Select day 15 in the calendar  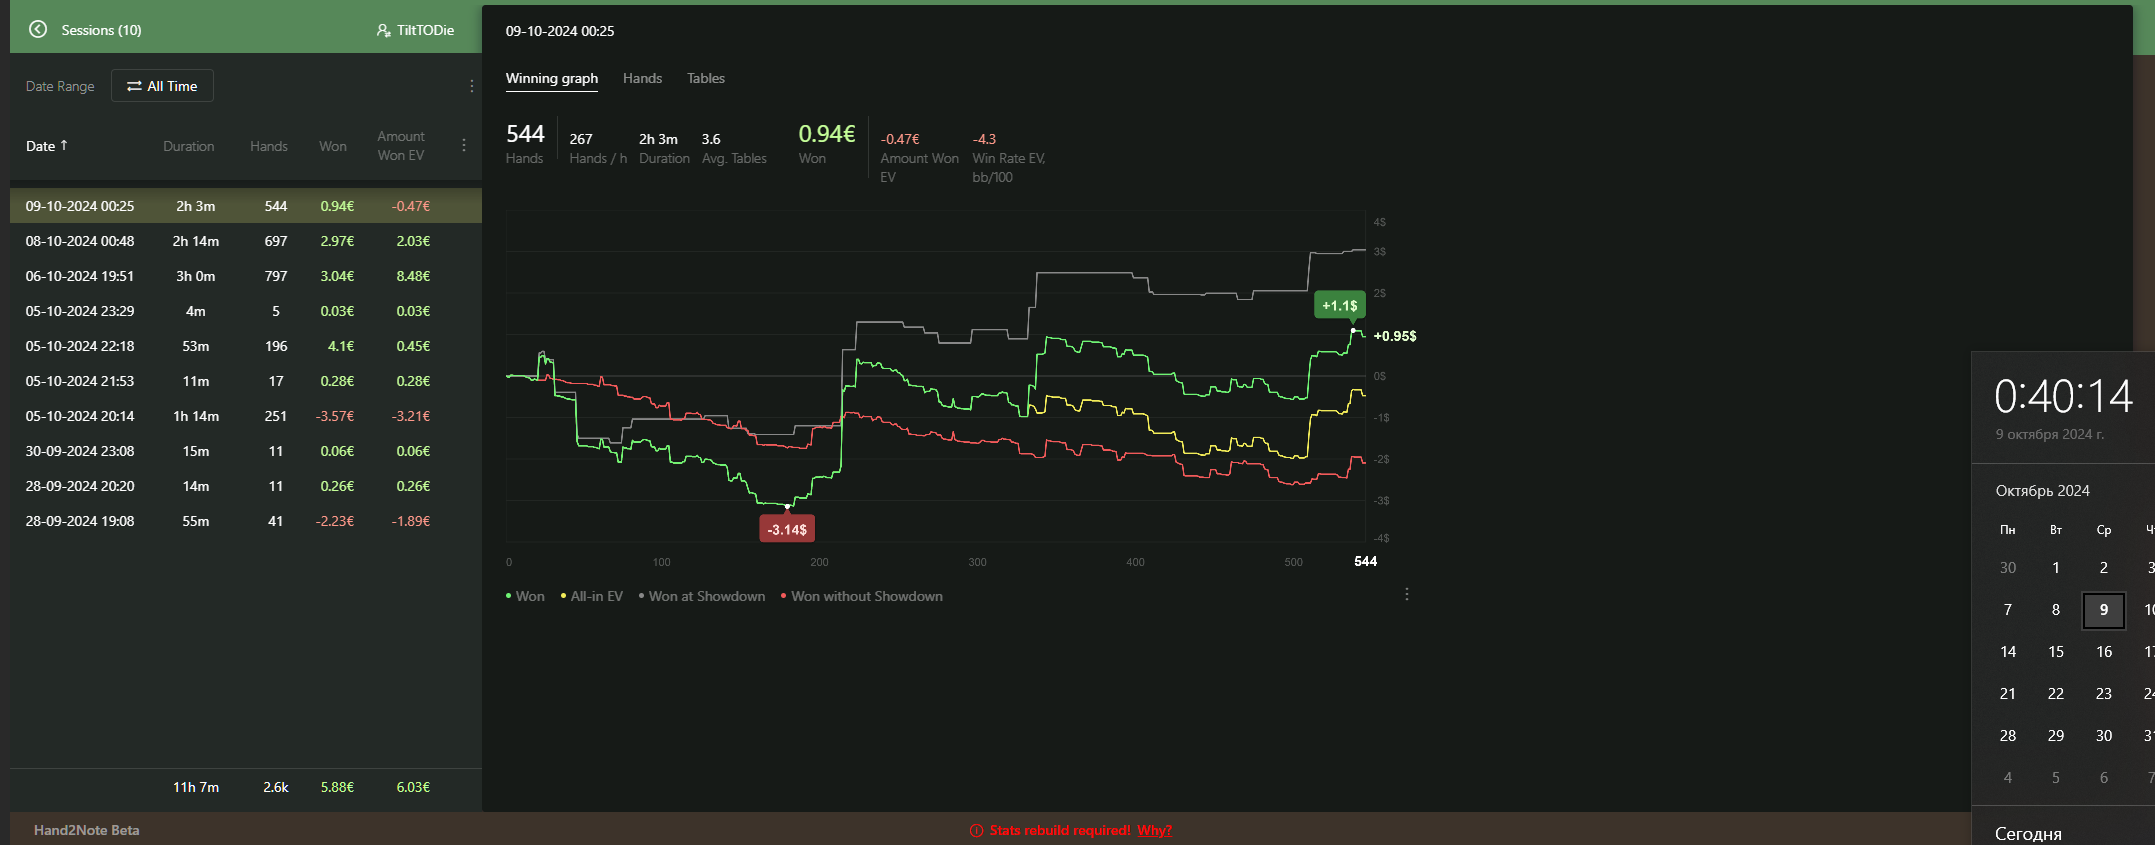click(x=2056, y=652)
